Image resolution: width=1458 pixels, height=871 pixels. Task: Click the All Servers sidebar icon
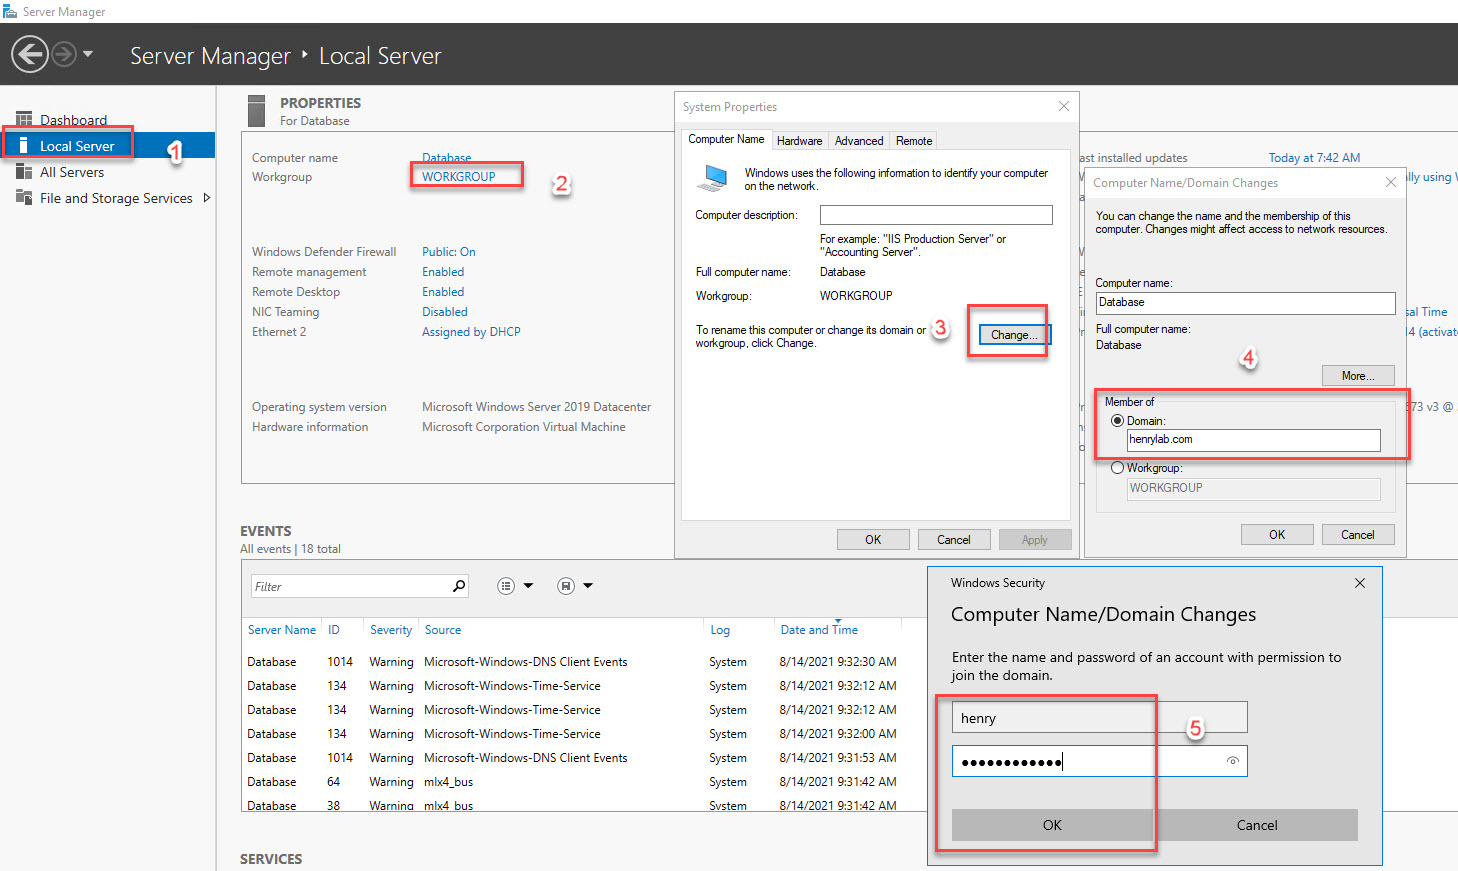pos(24,172)
